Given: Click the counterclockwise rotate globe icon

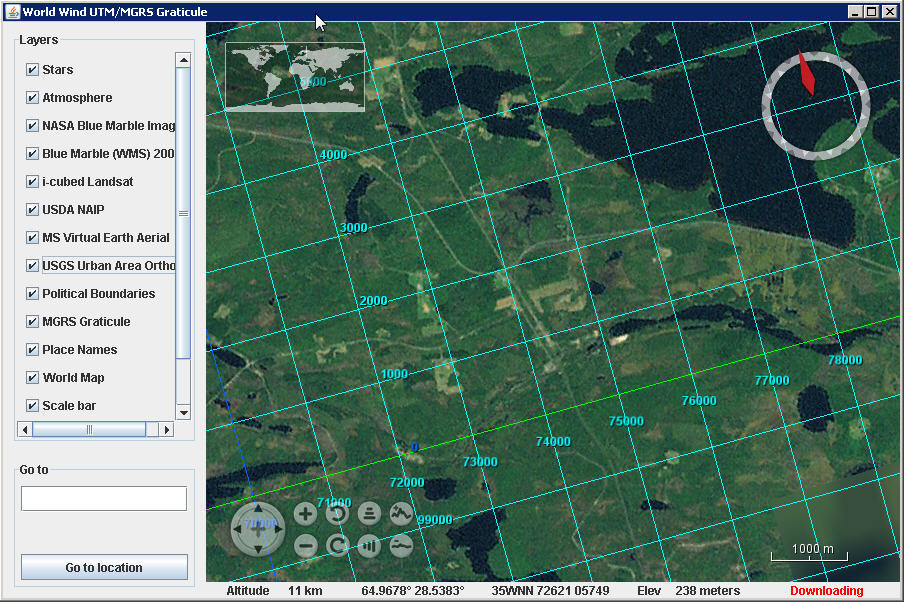Looking at the screenshot, I should pyautogui.click(x=337, y=513).
